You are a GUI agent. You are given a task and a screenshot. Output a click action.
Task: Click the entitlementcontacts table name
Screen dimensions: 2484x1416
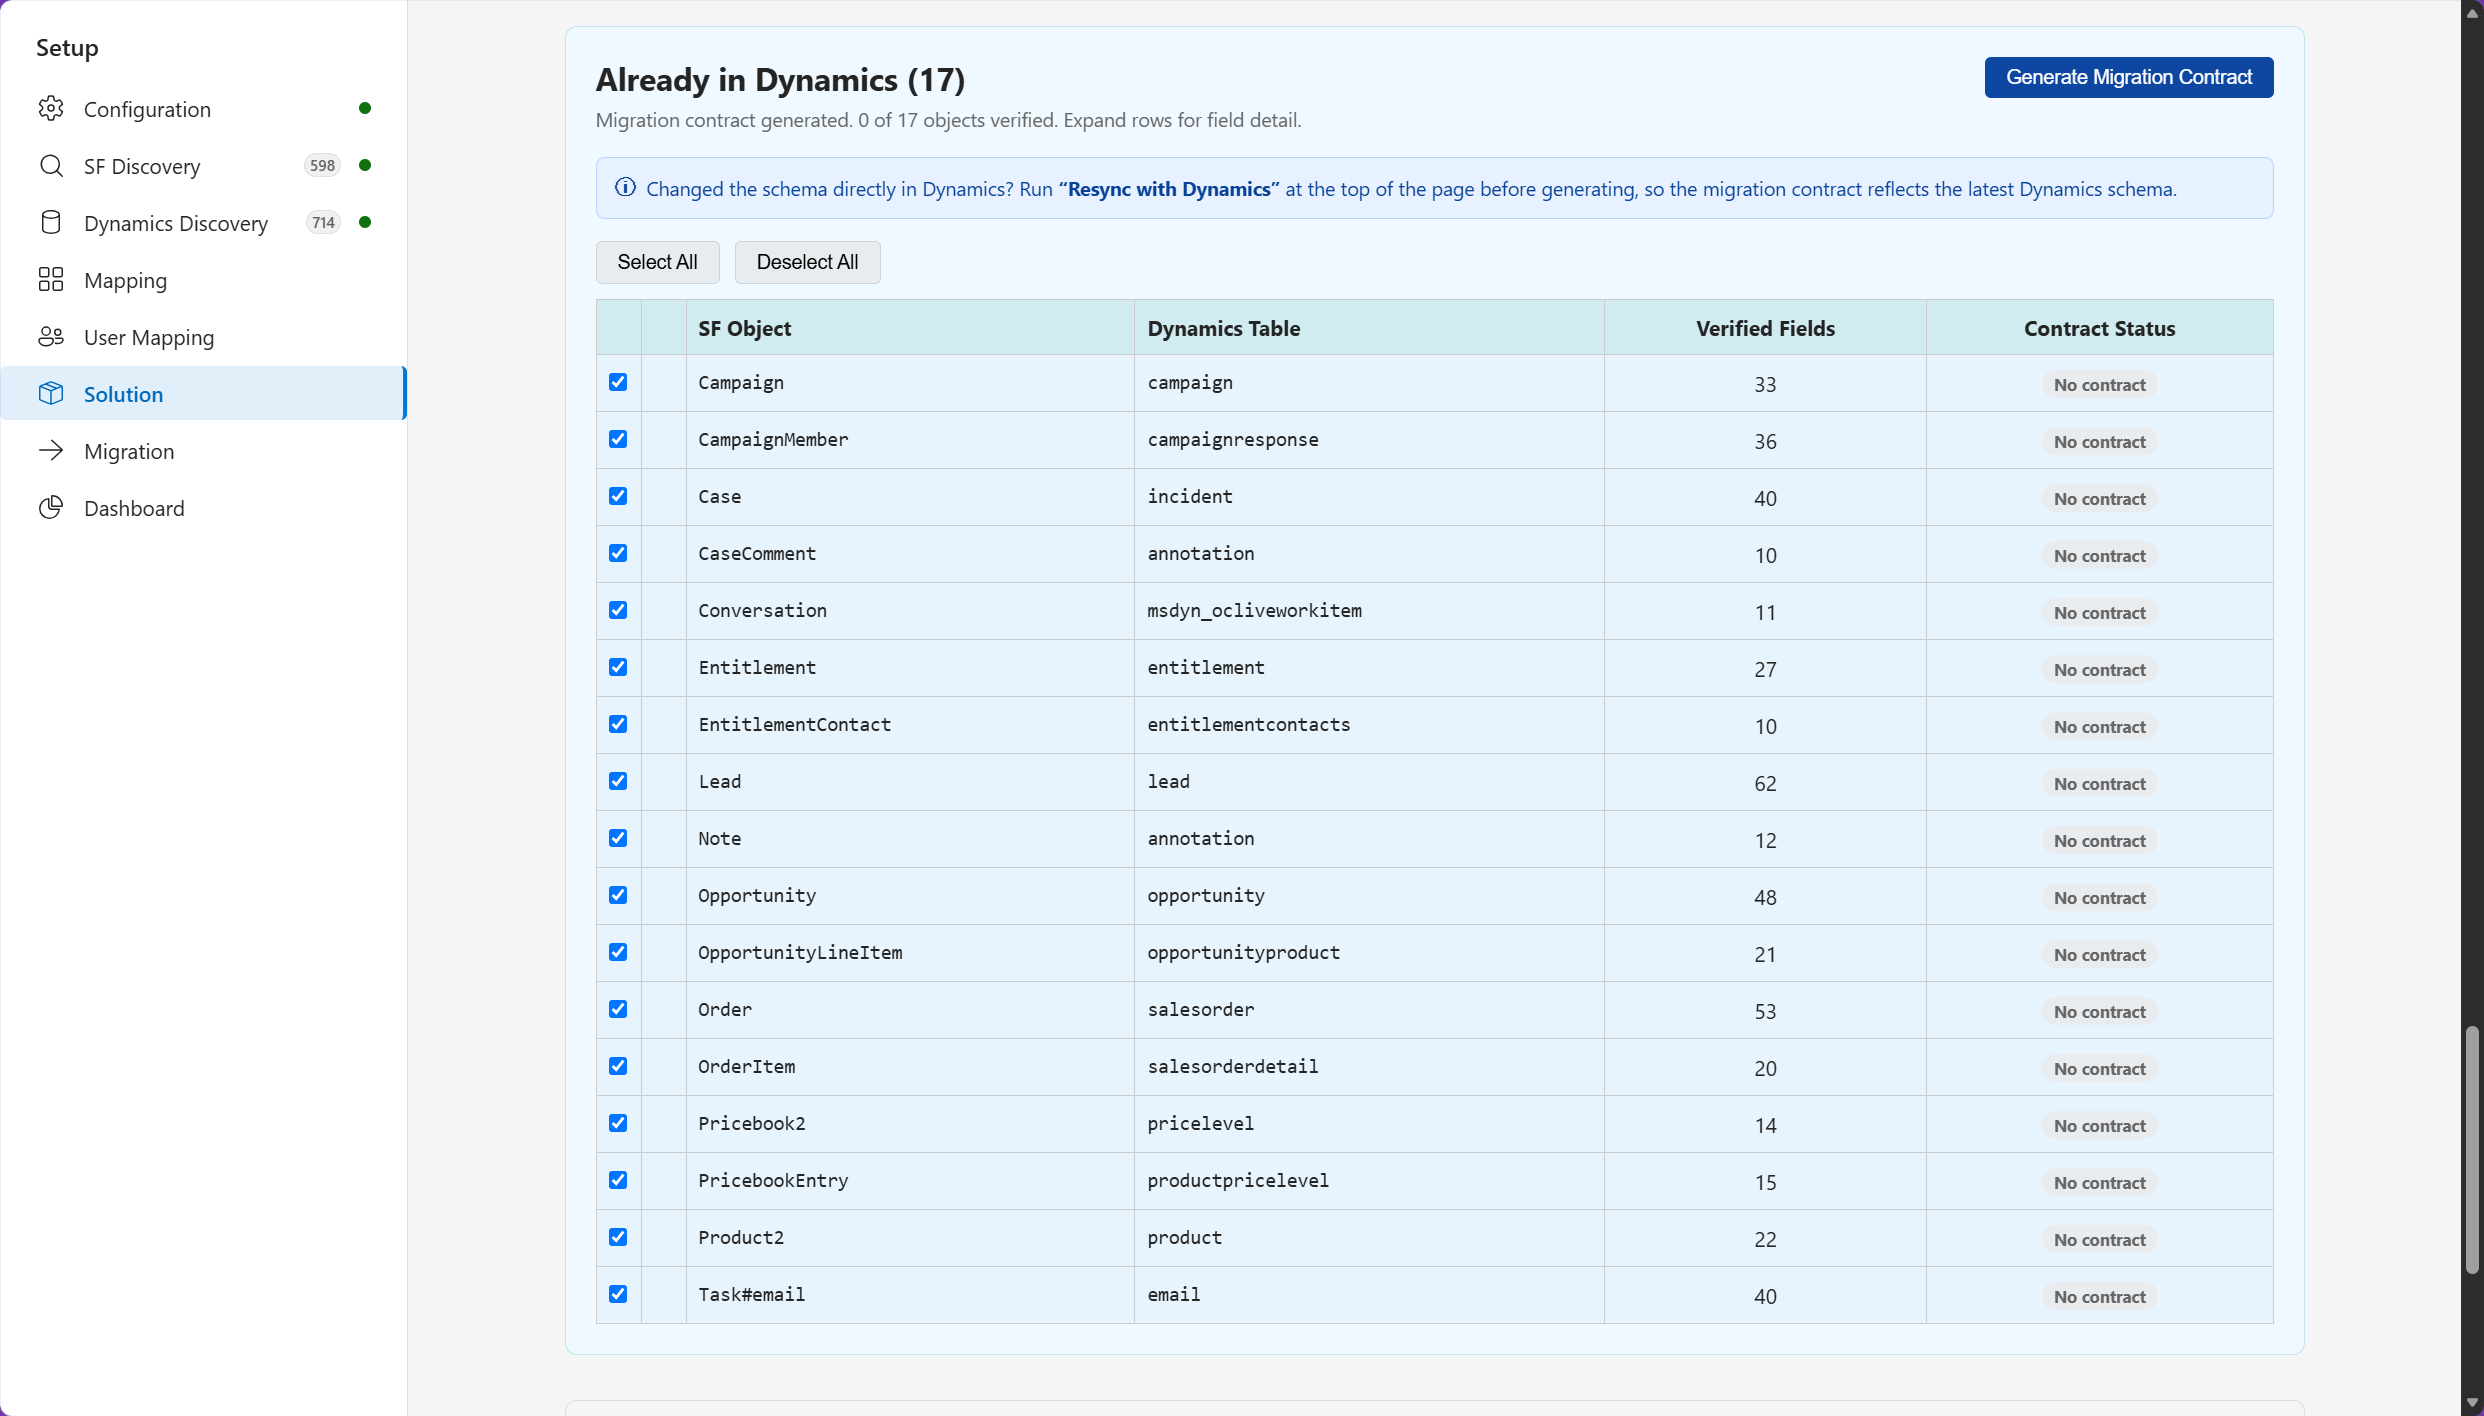(x=1248, y=724)
